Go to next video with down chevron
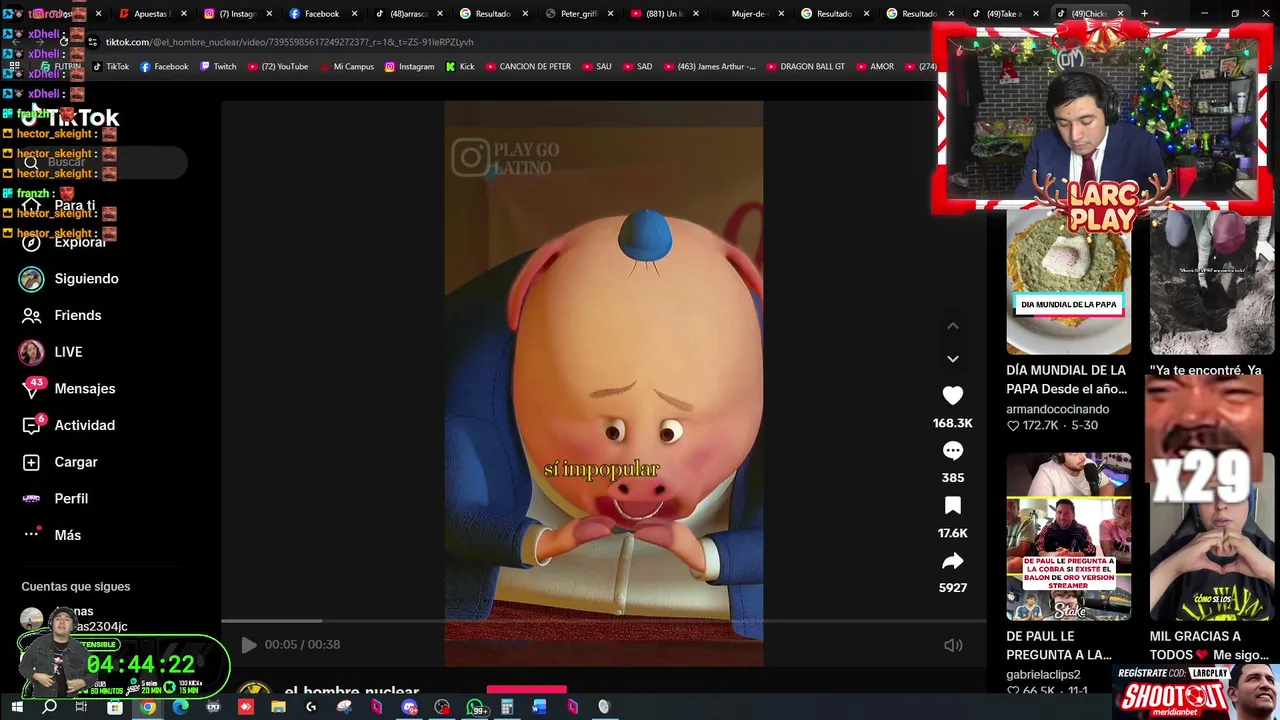The height and width of the screenshot is (720, 1280). click(952, 359)
